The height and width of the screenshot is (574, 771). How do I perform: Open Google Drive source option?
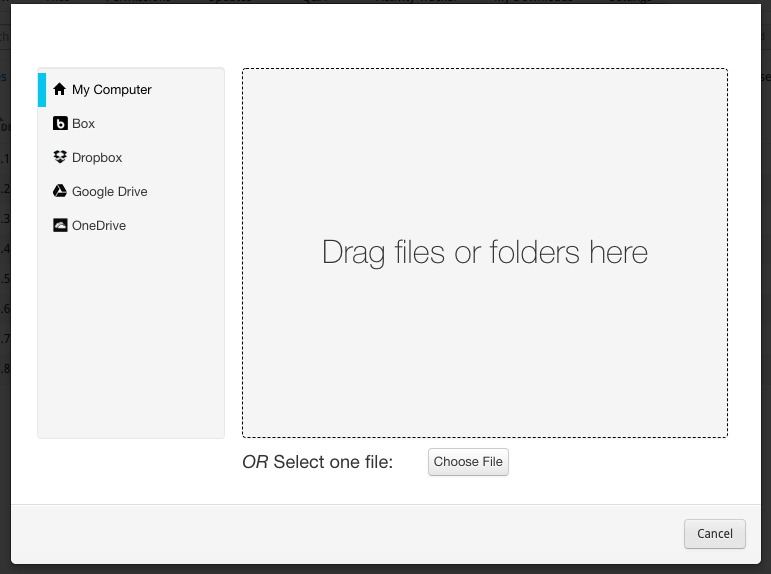tap(131, 191)
